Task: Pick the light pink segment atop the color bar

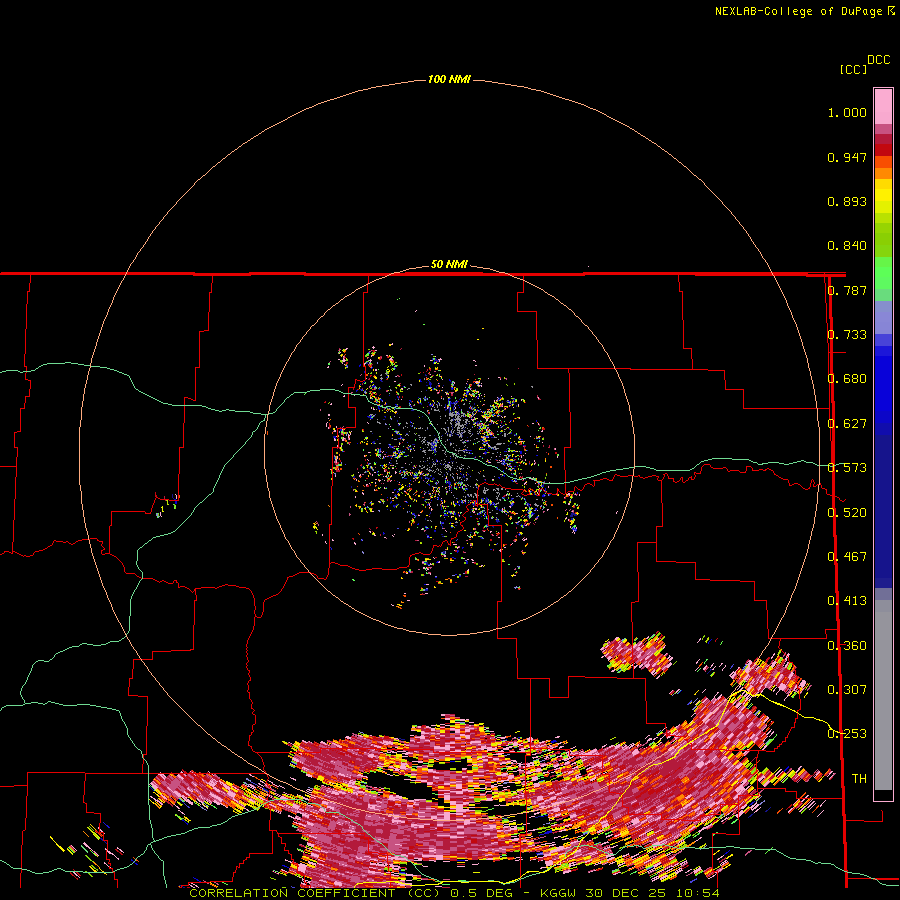Action: coord(883,106)
